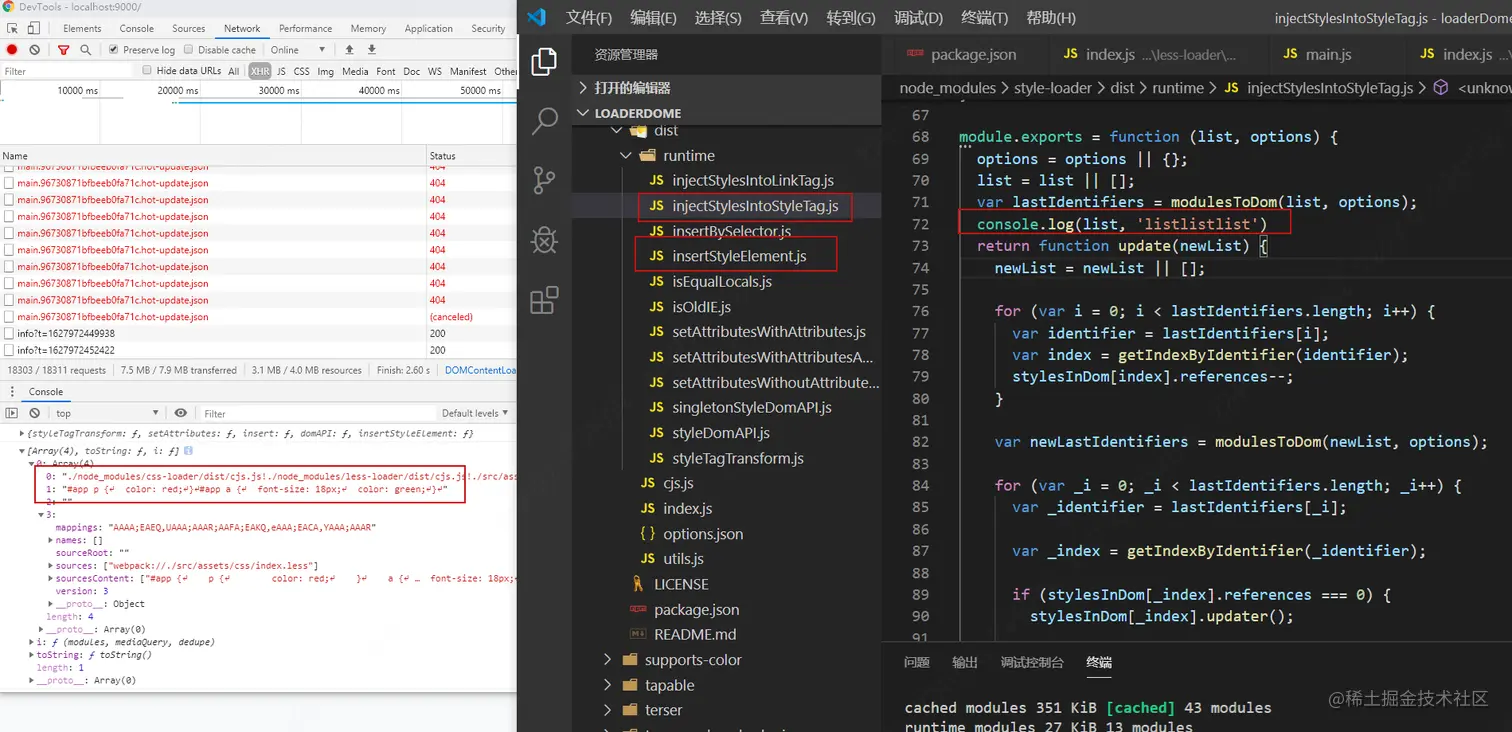Stop recording the network log

(12, 50)
